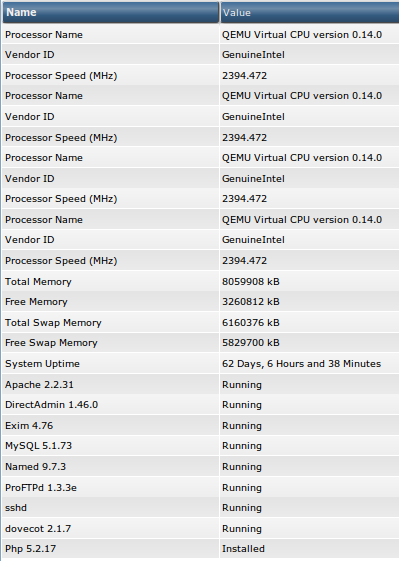
Task: Click Running status of ProFTPd 1.3.3e
Action: click(242, 488)
